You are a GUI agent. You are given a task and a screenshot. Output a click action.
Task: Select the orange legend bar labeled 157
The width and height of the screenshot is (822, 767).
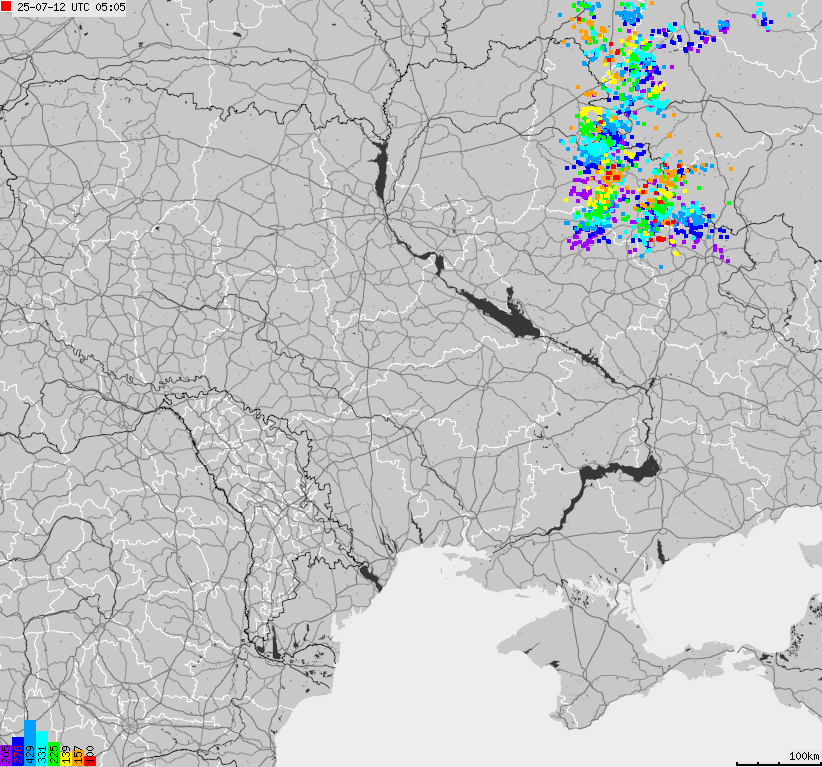coord(78,758)
